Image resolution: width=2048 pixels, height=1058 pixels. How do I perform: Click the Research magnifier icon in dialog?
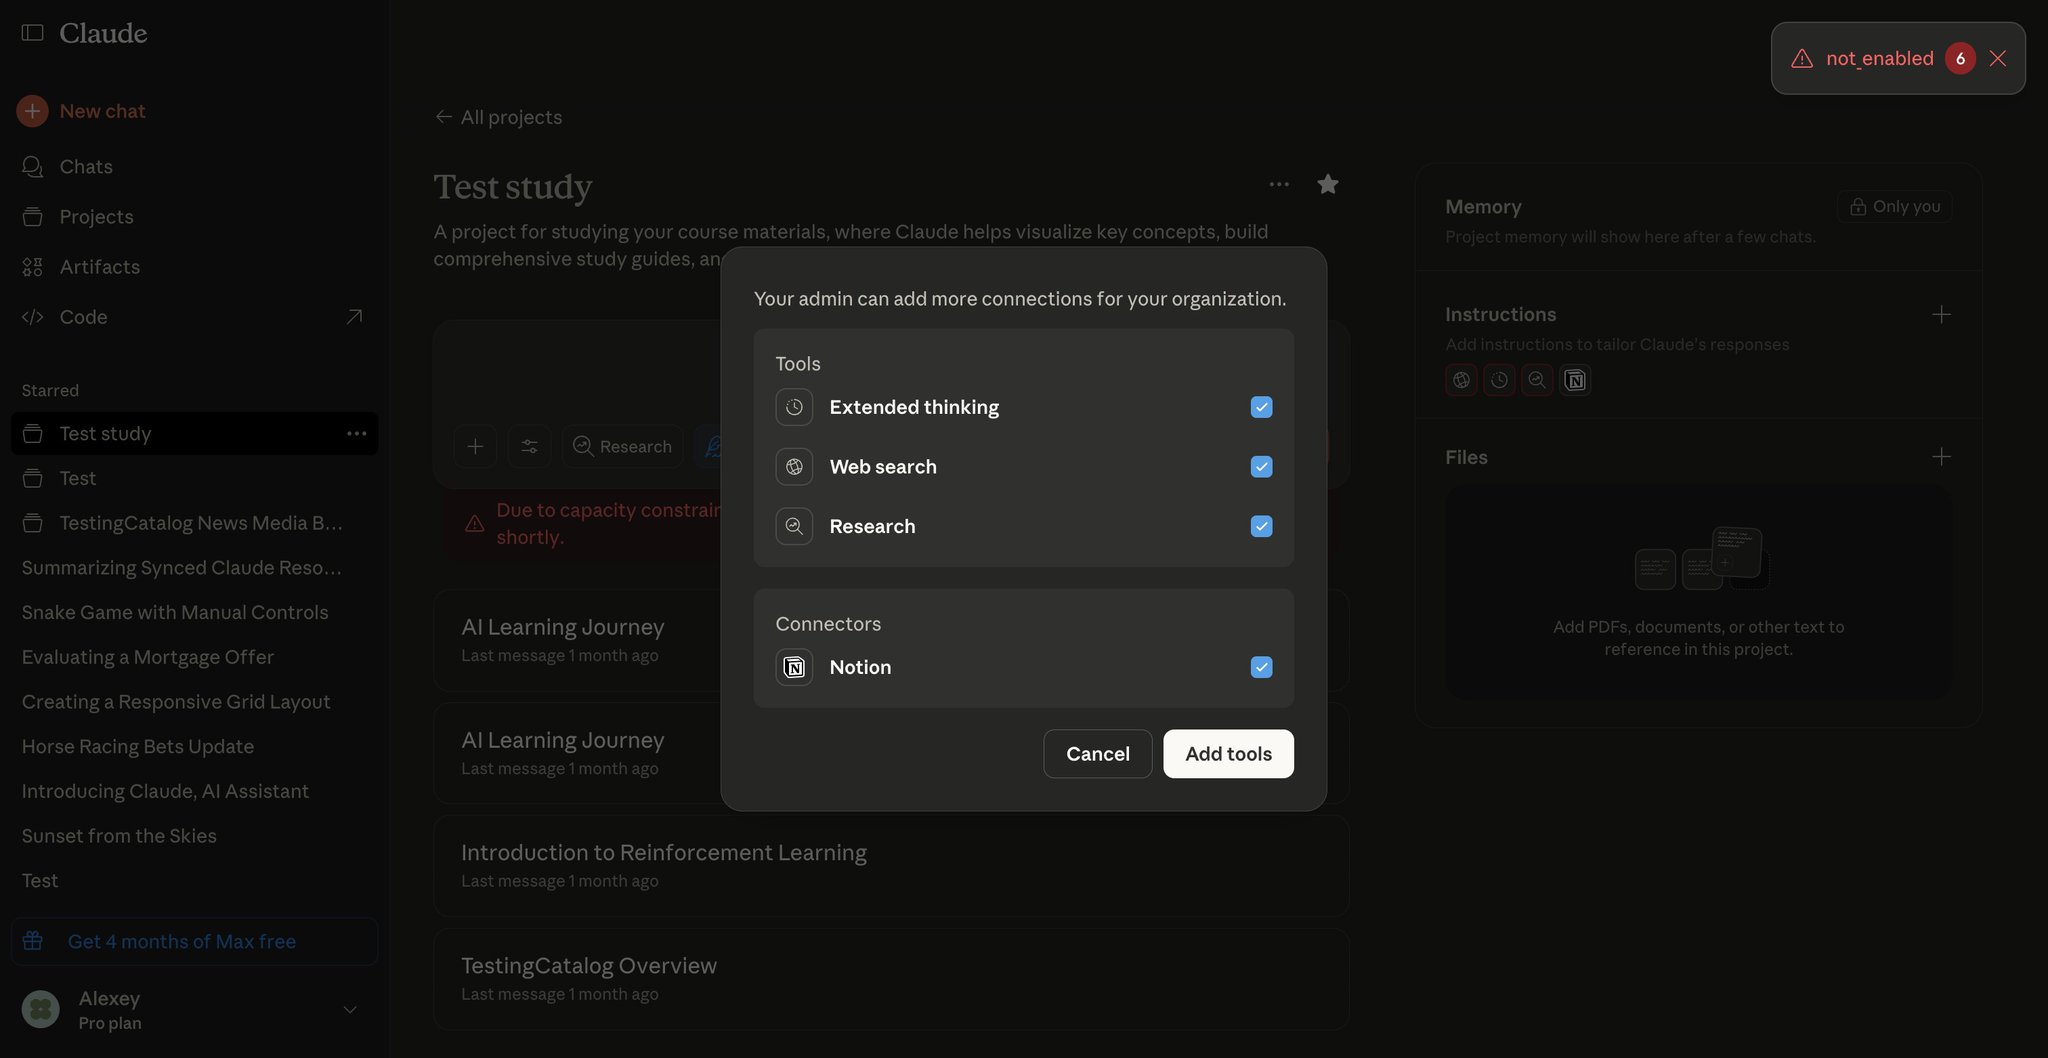coord(794,526)
